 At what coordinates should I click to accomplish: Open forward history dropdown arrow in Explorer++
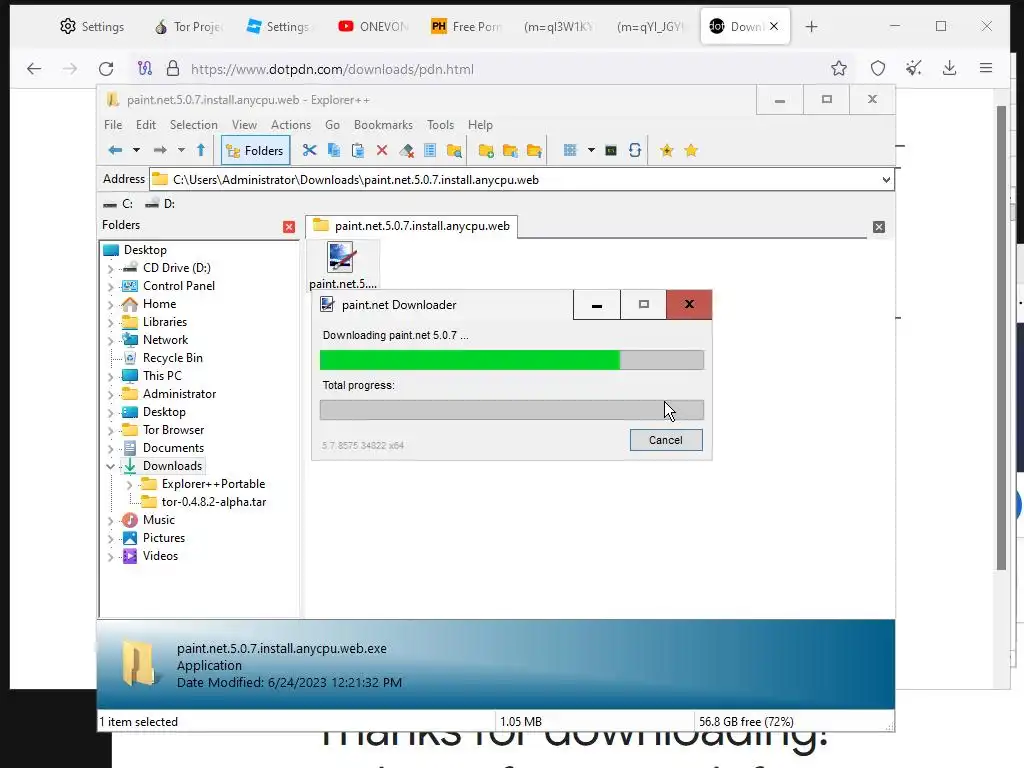[x=182, y=150]
